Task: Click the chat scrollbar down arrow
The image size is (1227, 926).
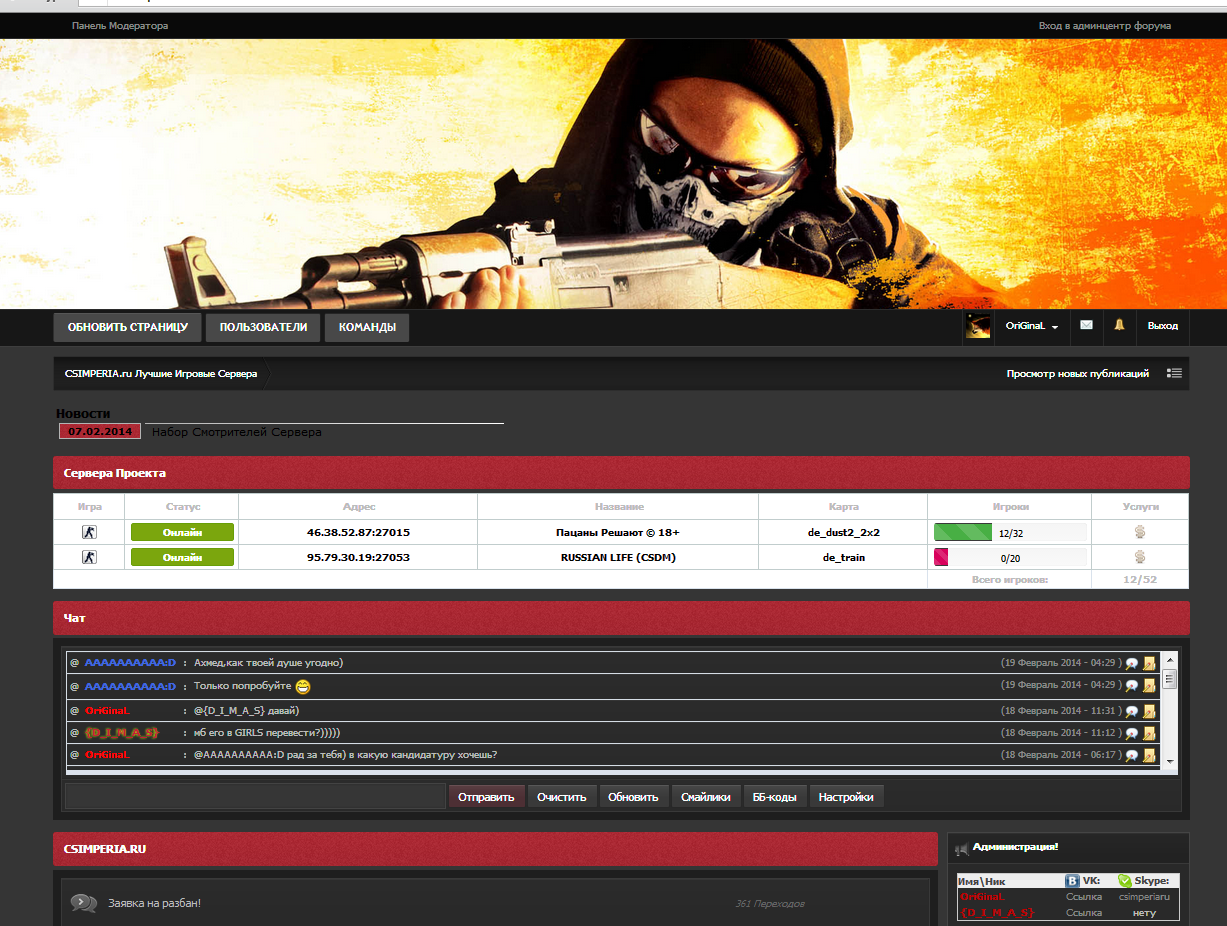Action: [1169, 761]
